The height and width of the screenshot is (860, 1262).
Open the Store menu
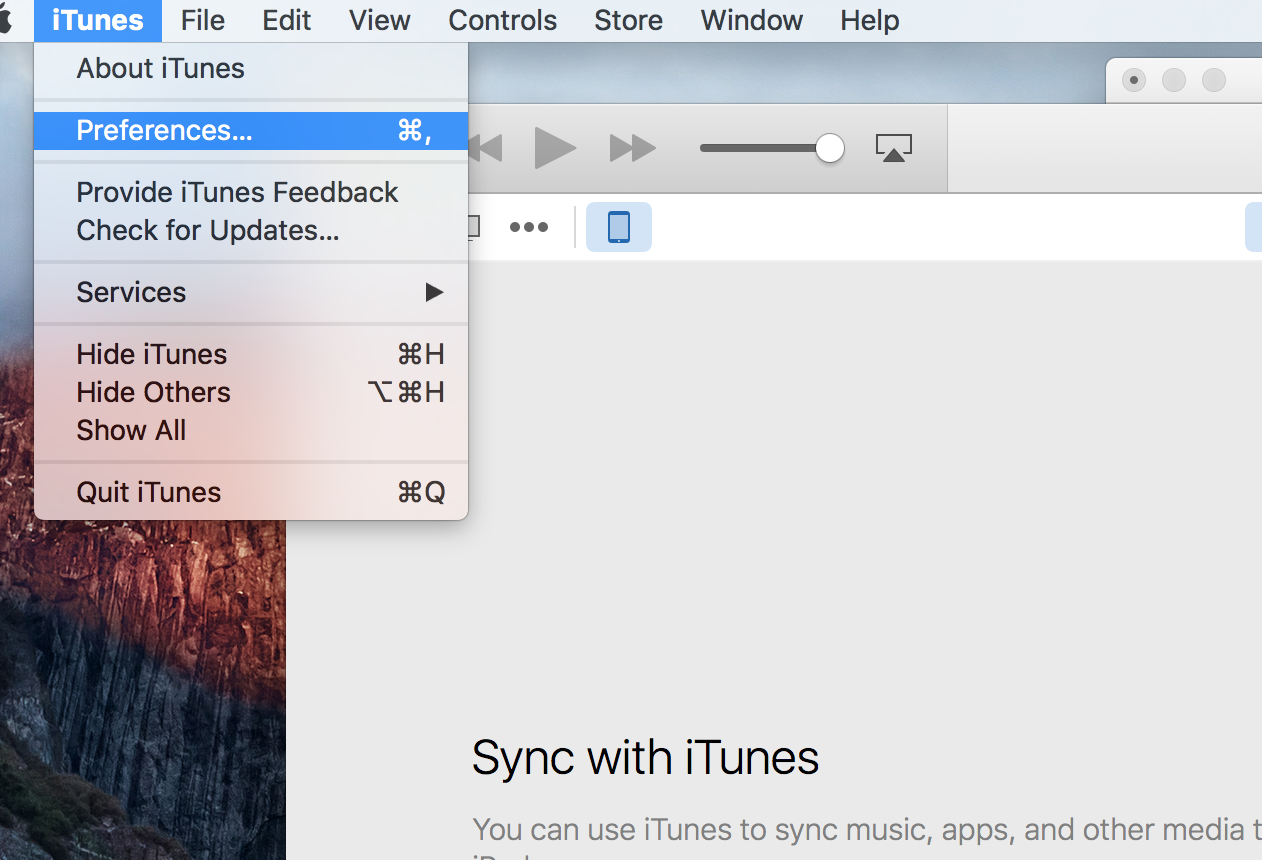pos(629,20)
